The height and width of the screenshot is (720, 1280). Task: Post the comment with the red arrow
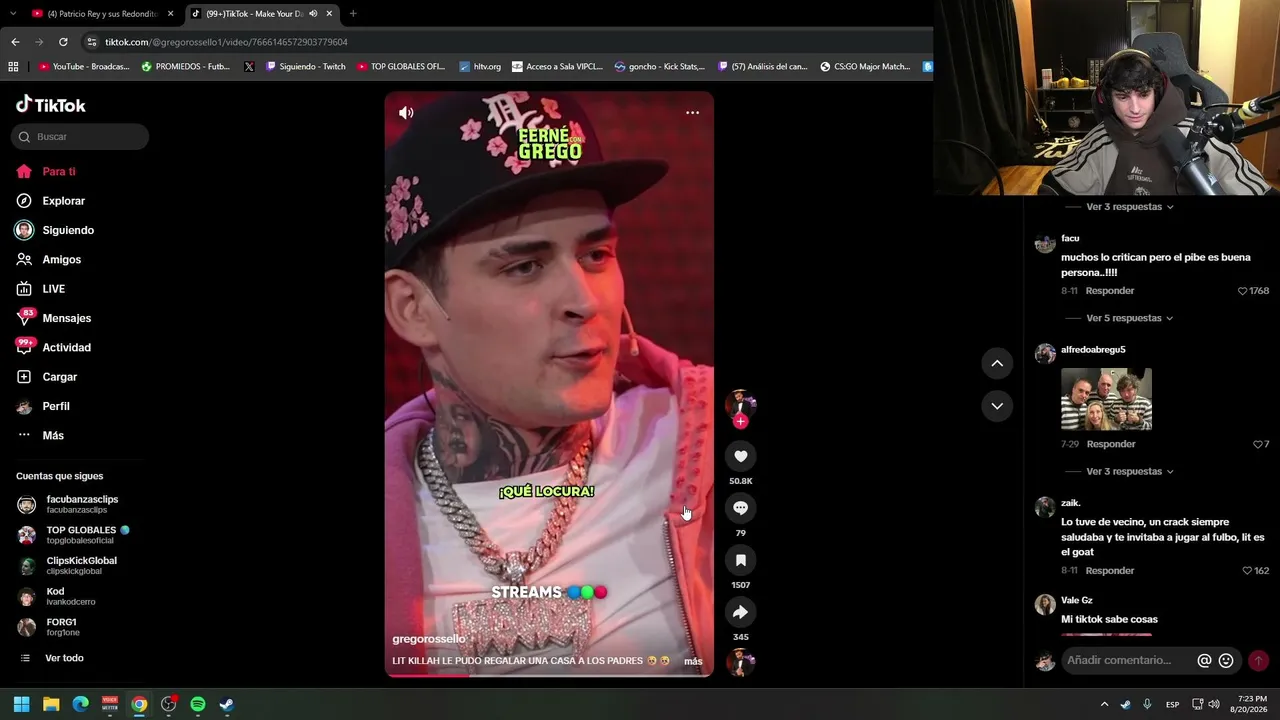1258,661
